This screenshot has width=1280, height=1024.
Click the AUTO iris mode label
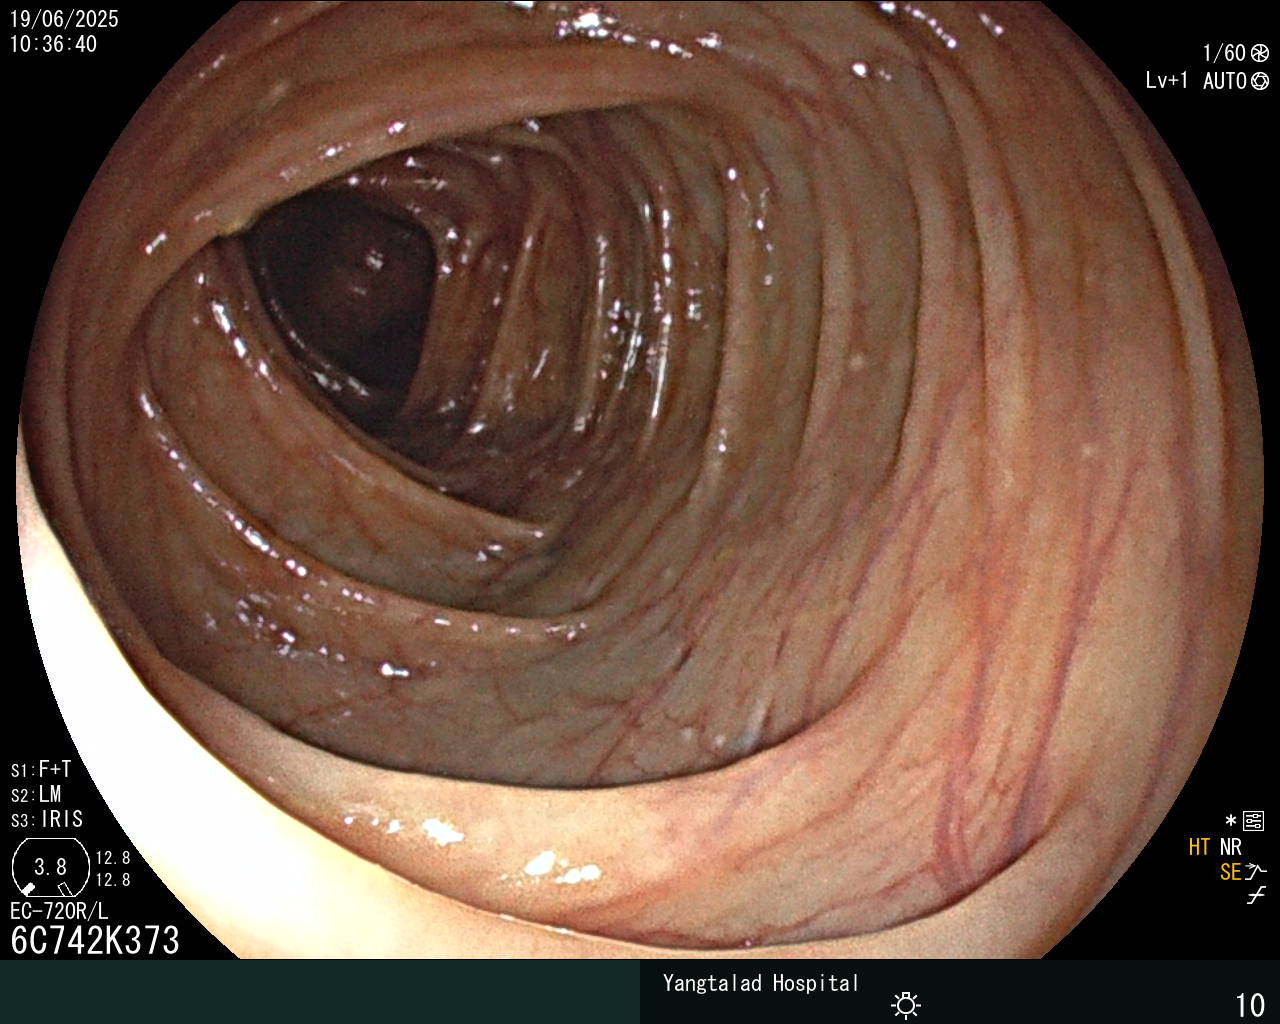pyautogui.click(x=1224, y=81)
